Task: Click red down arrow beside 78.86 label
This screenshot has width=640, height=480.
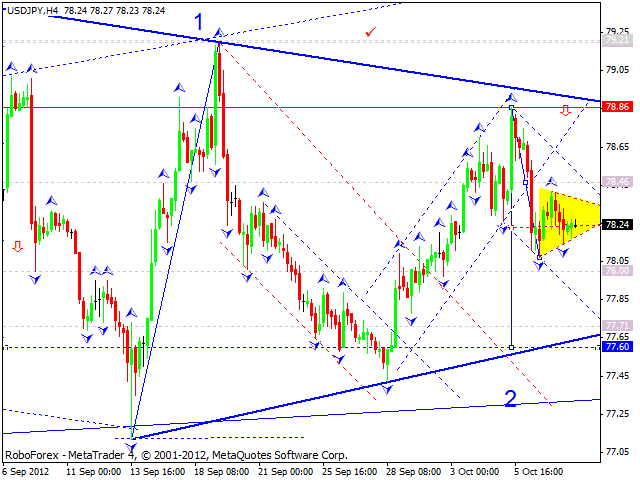Action: point(565,110)
